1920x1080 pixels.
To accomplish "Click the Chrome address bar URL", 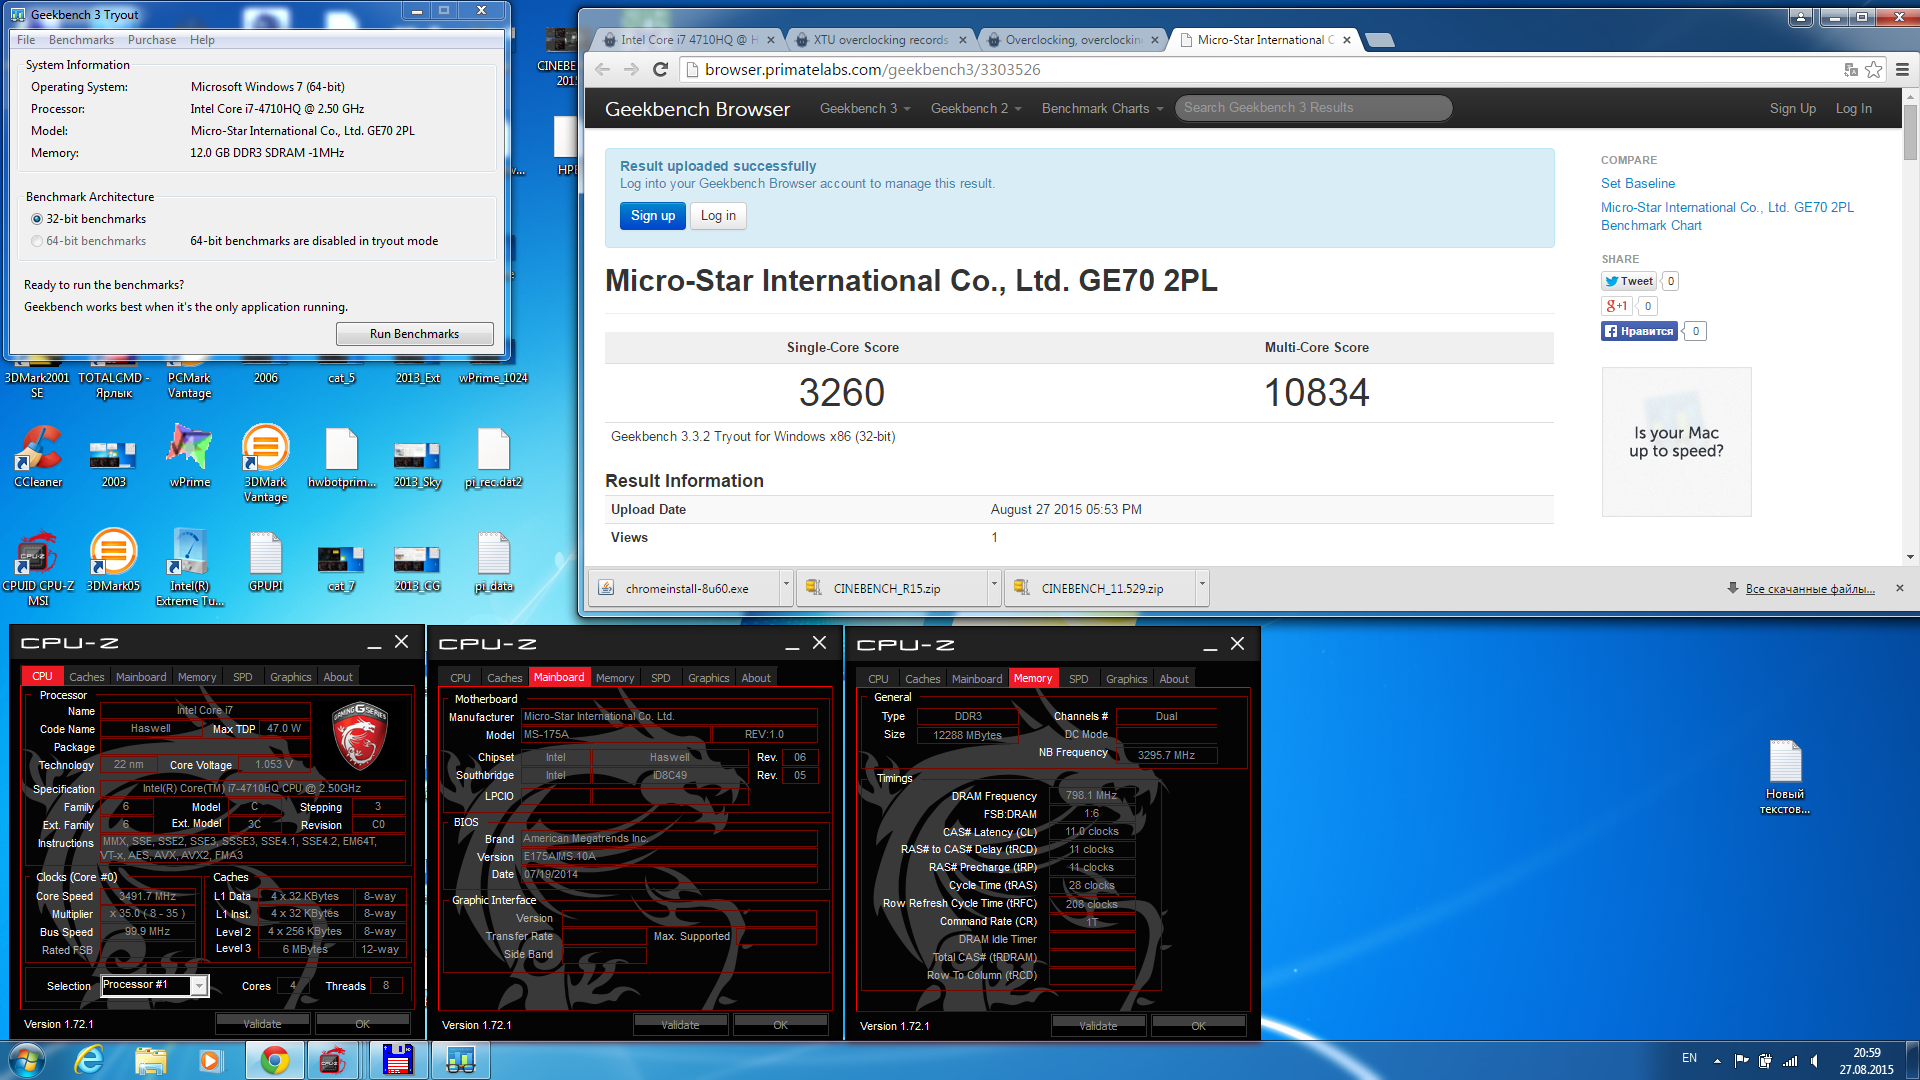I will click(x=872, y=69).
